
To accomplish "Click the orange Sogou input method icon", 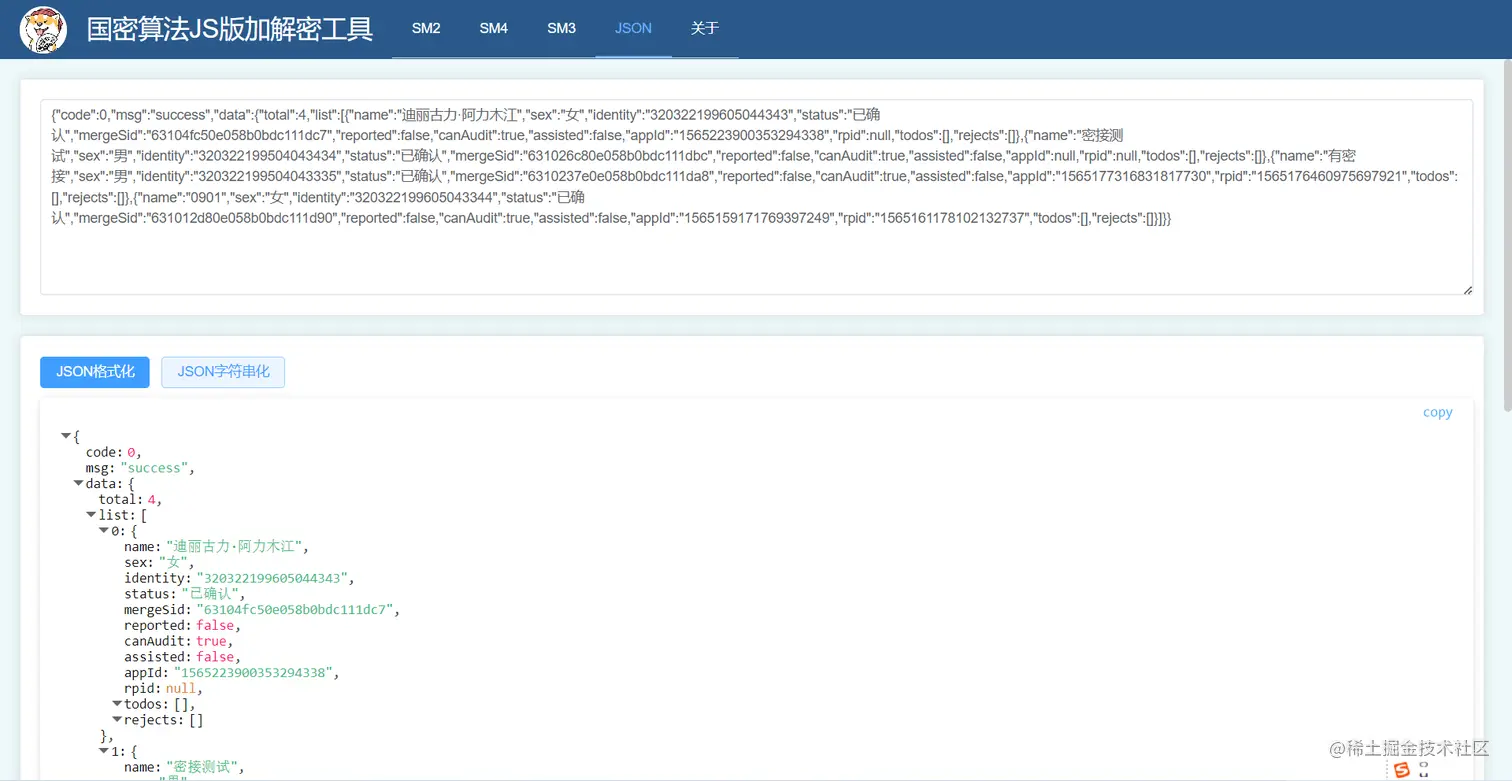I will (x=1402, y=769).
